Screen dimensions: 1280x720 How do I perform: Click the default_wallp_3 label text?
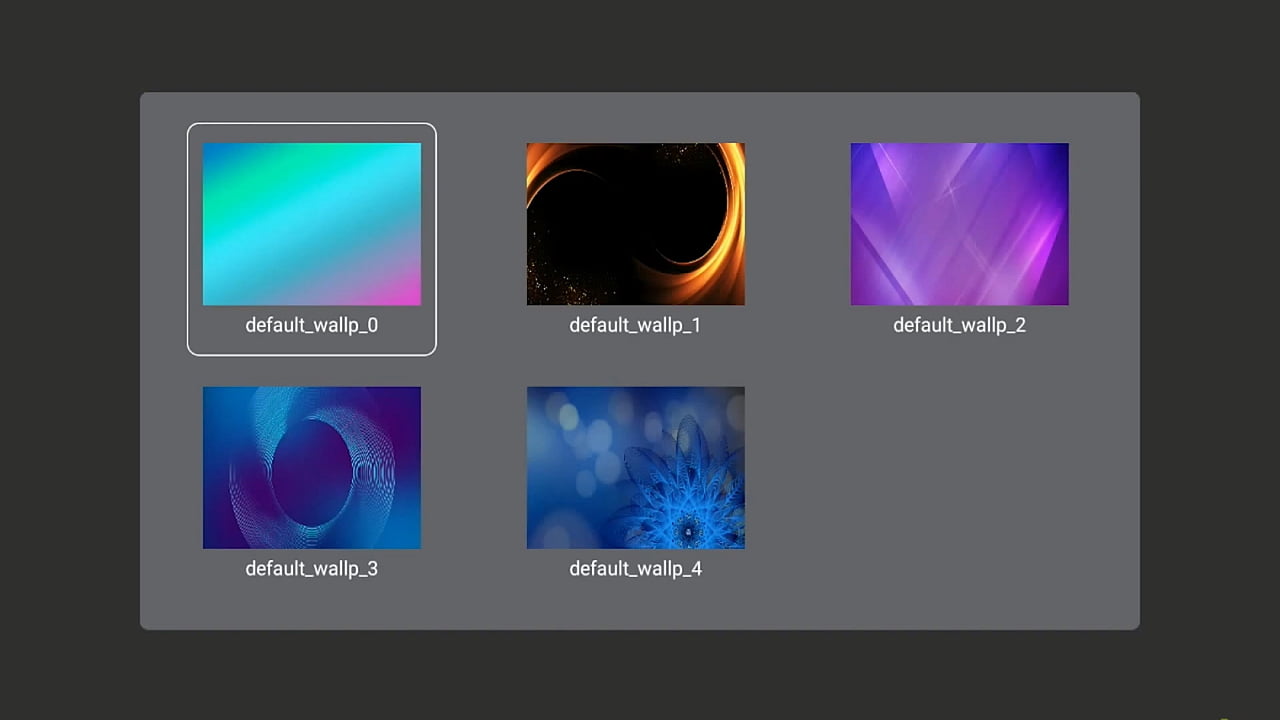[312, 569]
